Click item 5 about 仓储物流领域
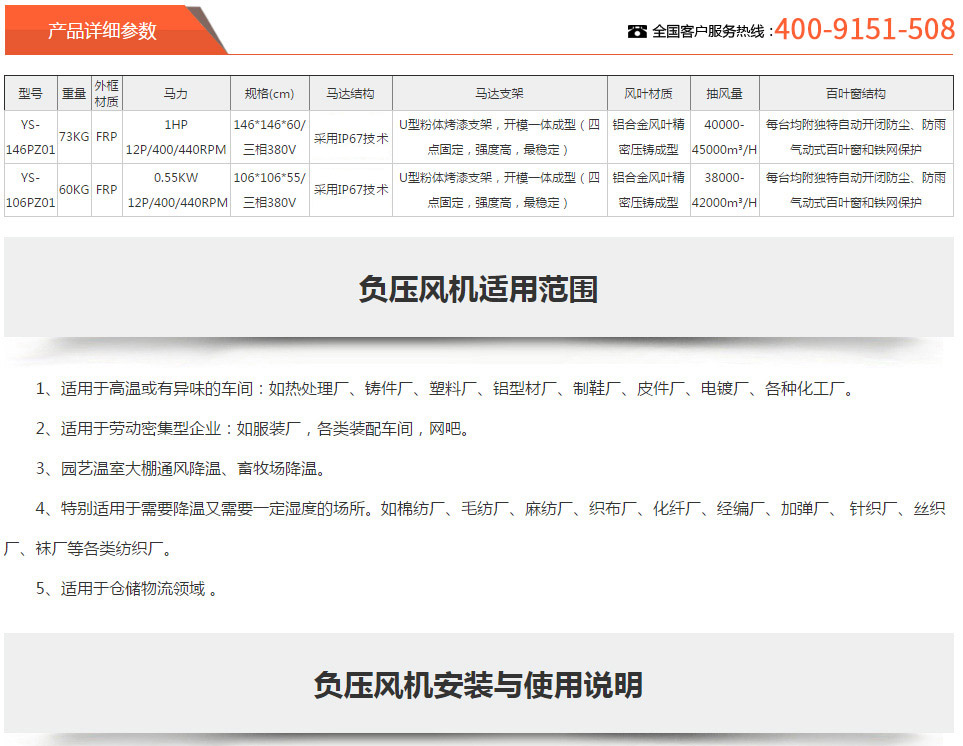 click(x=127, y=589)
